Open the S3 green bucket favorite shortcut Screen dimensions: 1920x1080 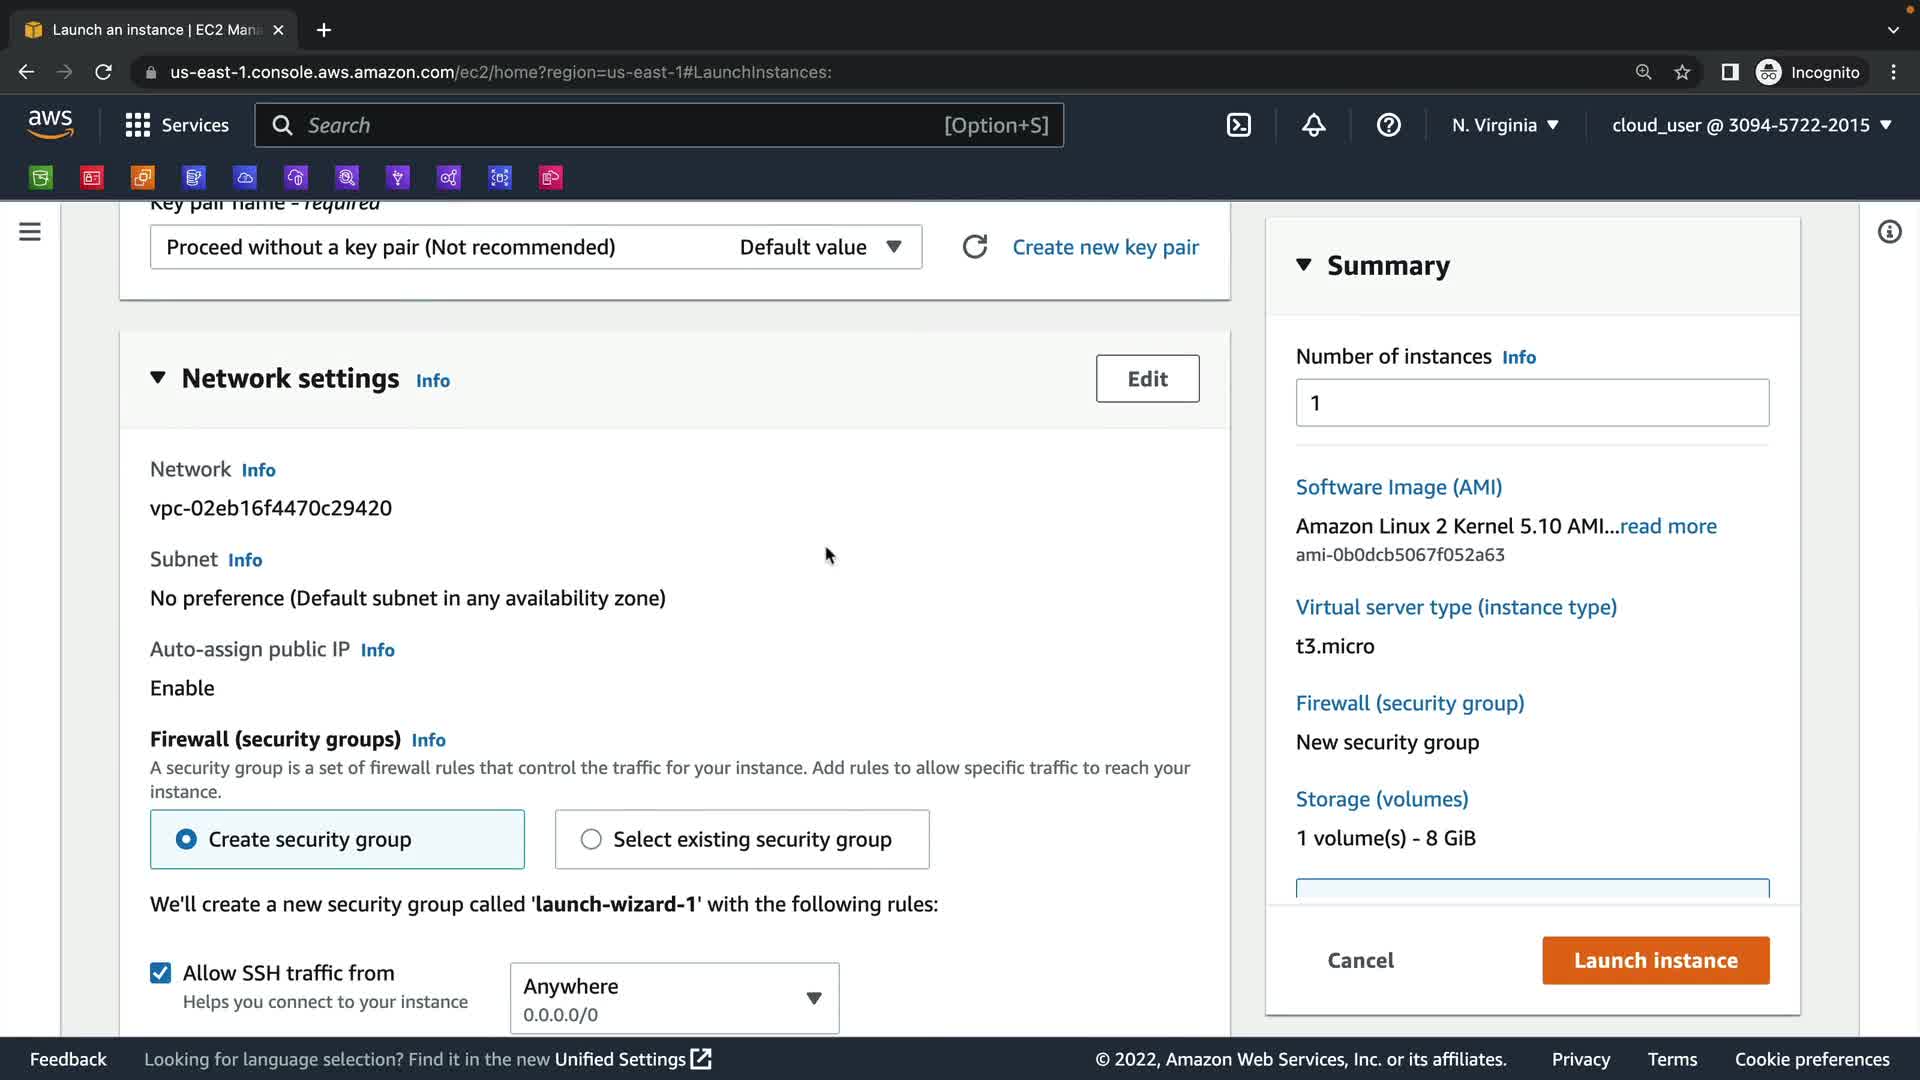41,178
